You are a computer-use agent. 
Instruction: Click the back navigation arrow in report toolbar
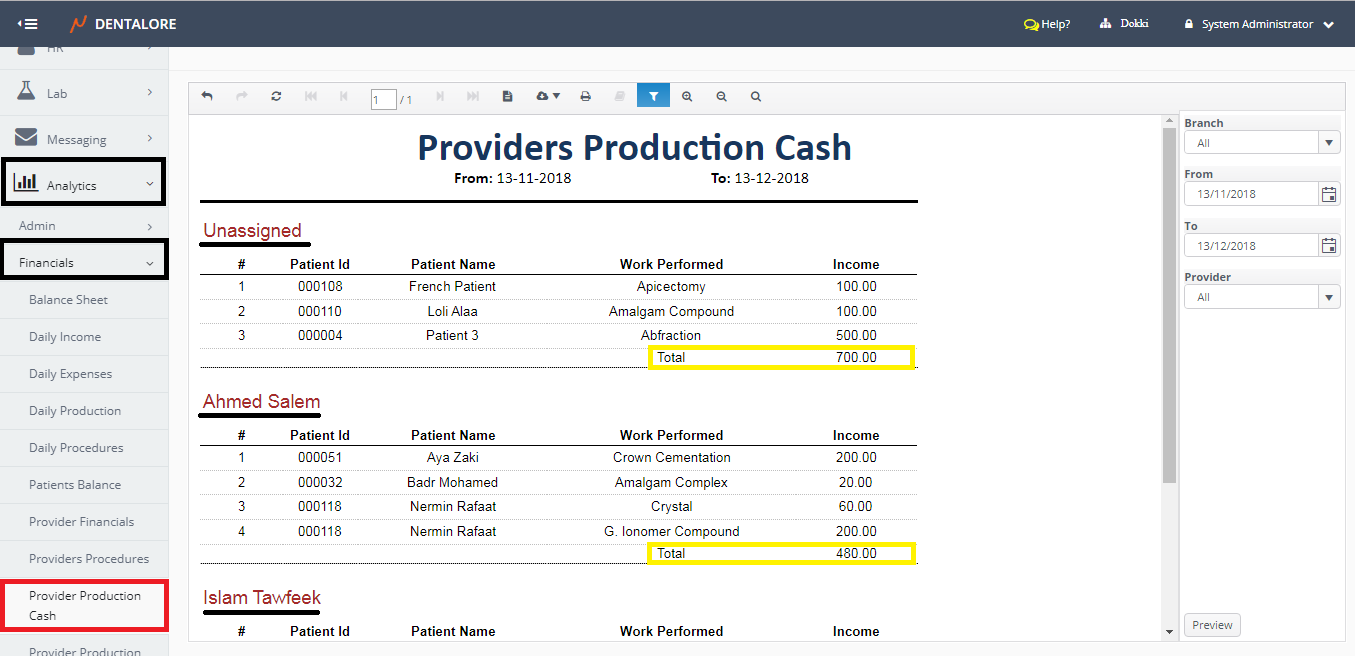[x=207, y=97]
